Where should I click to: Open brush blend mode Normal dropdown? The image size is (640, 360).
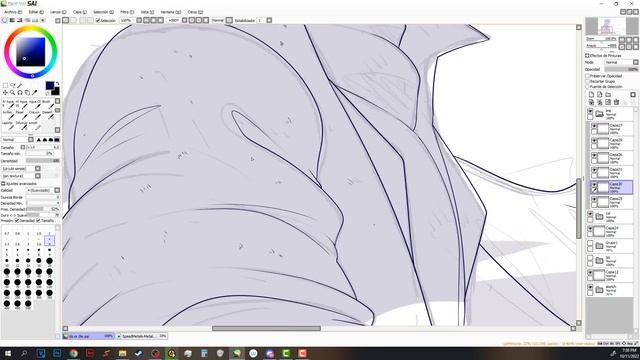(18, 140)
